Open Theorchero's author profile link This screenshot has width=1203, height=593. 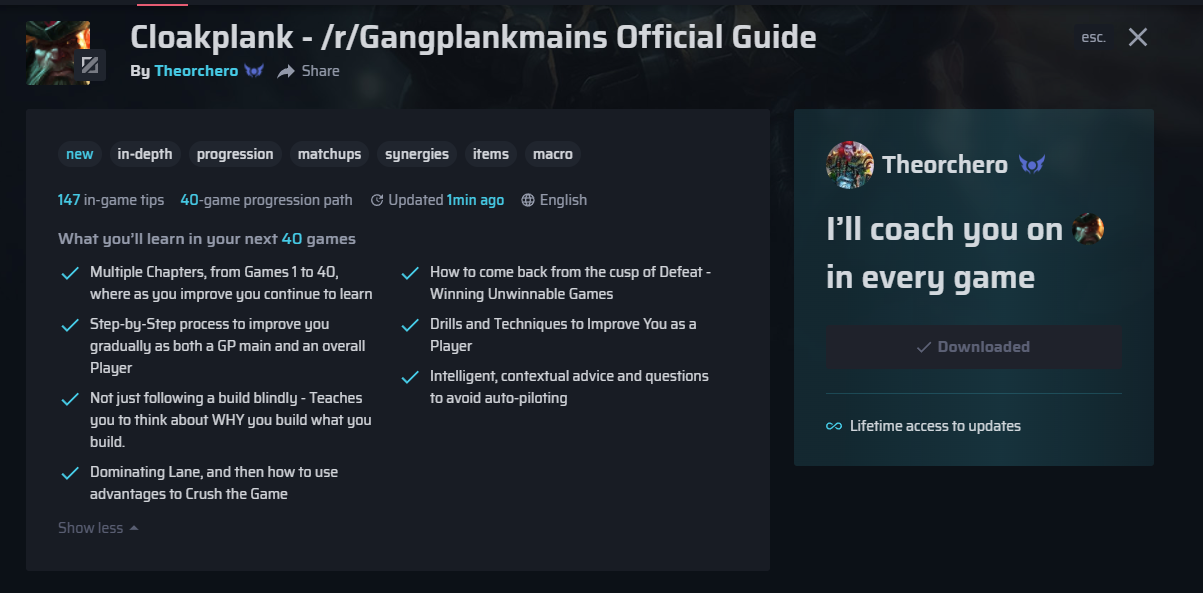click(x=196, y=70)
